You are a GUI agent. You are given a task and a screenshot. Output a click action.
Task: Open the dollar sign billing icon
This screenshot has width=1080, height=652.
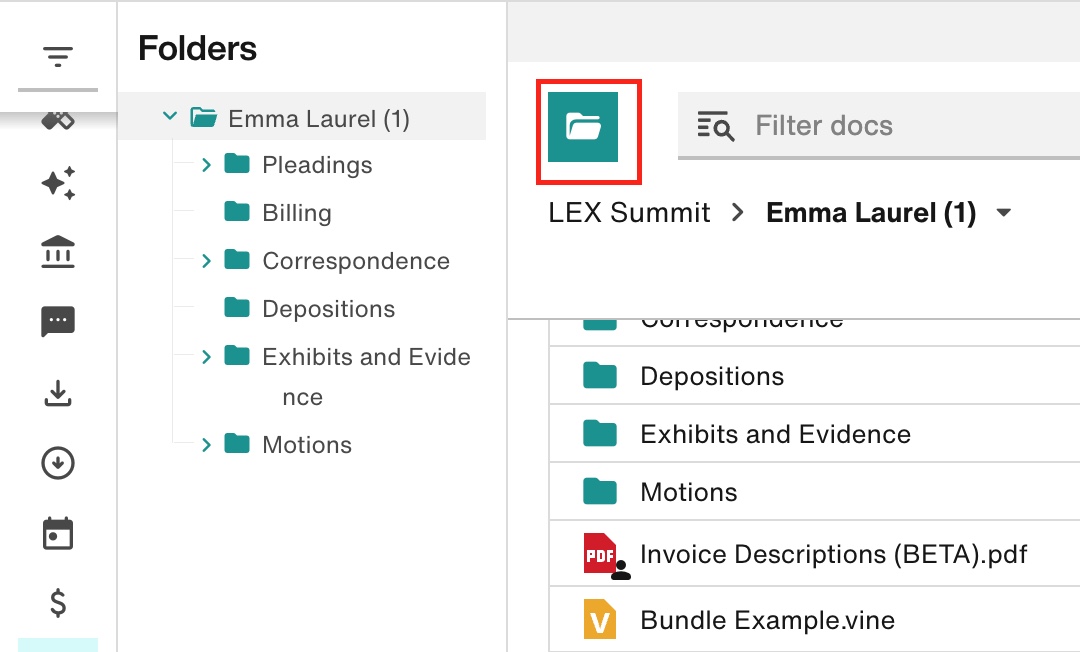pyautogui.click(x=58, y=602)
